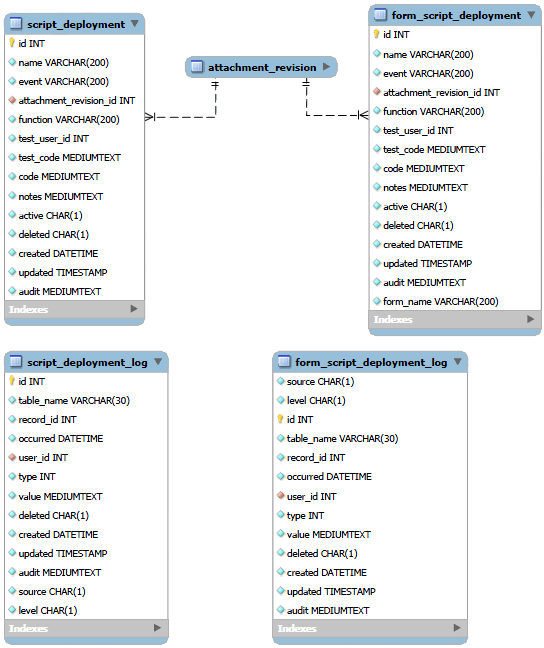
Task: Click the form_script_deployment_log table icon
Action: click(284, 362)
